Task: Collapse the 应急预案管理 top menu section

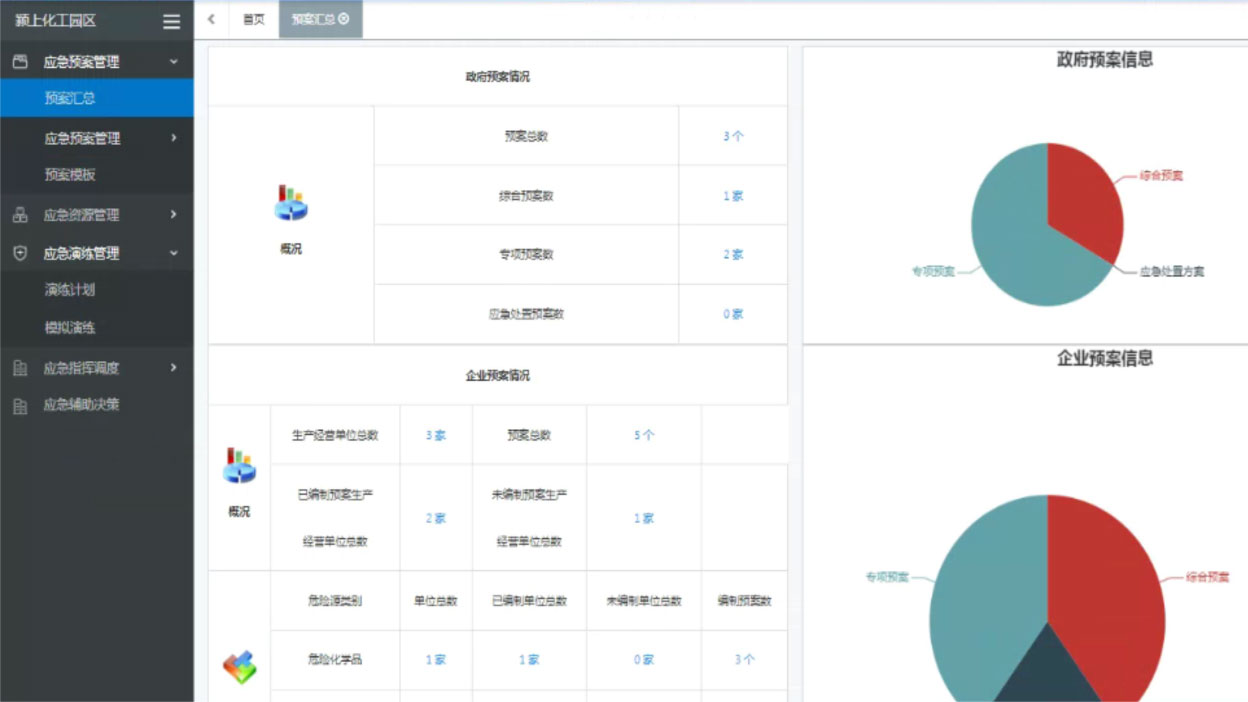Action: pyautogui.click(x=173, y=62)
